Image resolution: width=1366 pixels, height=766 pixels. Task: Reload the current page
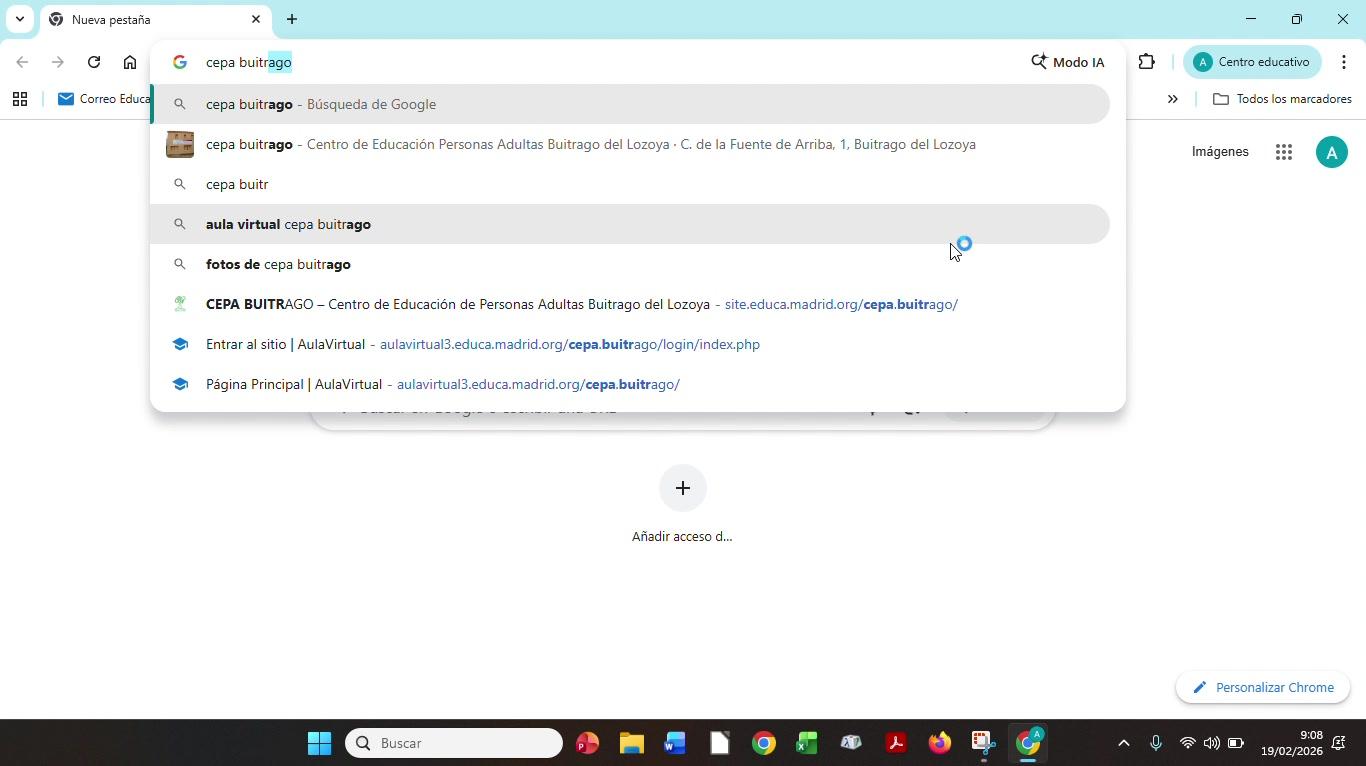point(94,62)
